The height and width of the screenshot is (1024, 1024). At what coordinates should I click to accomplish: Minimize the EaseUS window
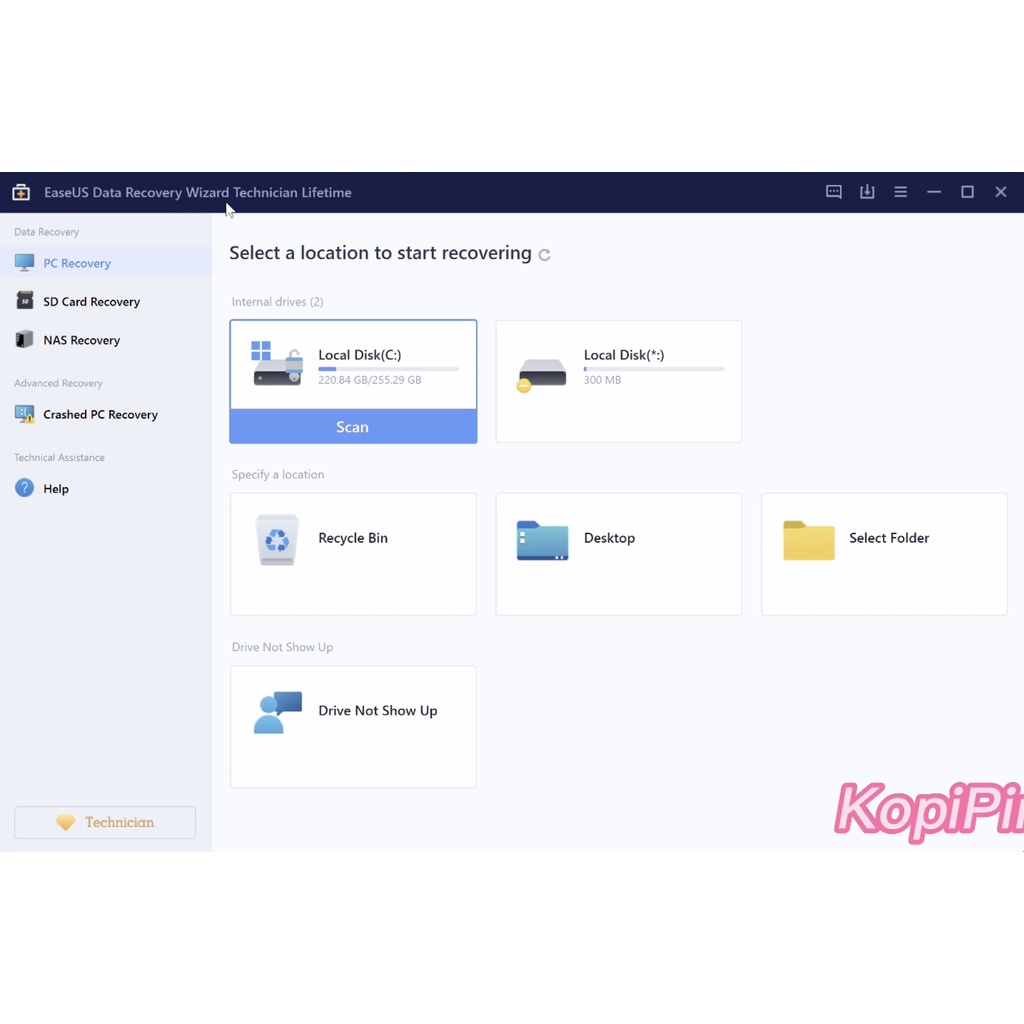click(934, 191)
